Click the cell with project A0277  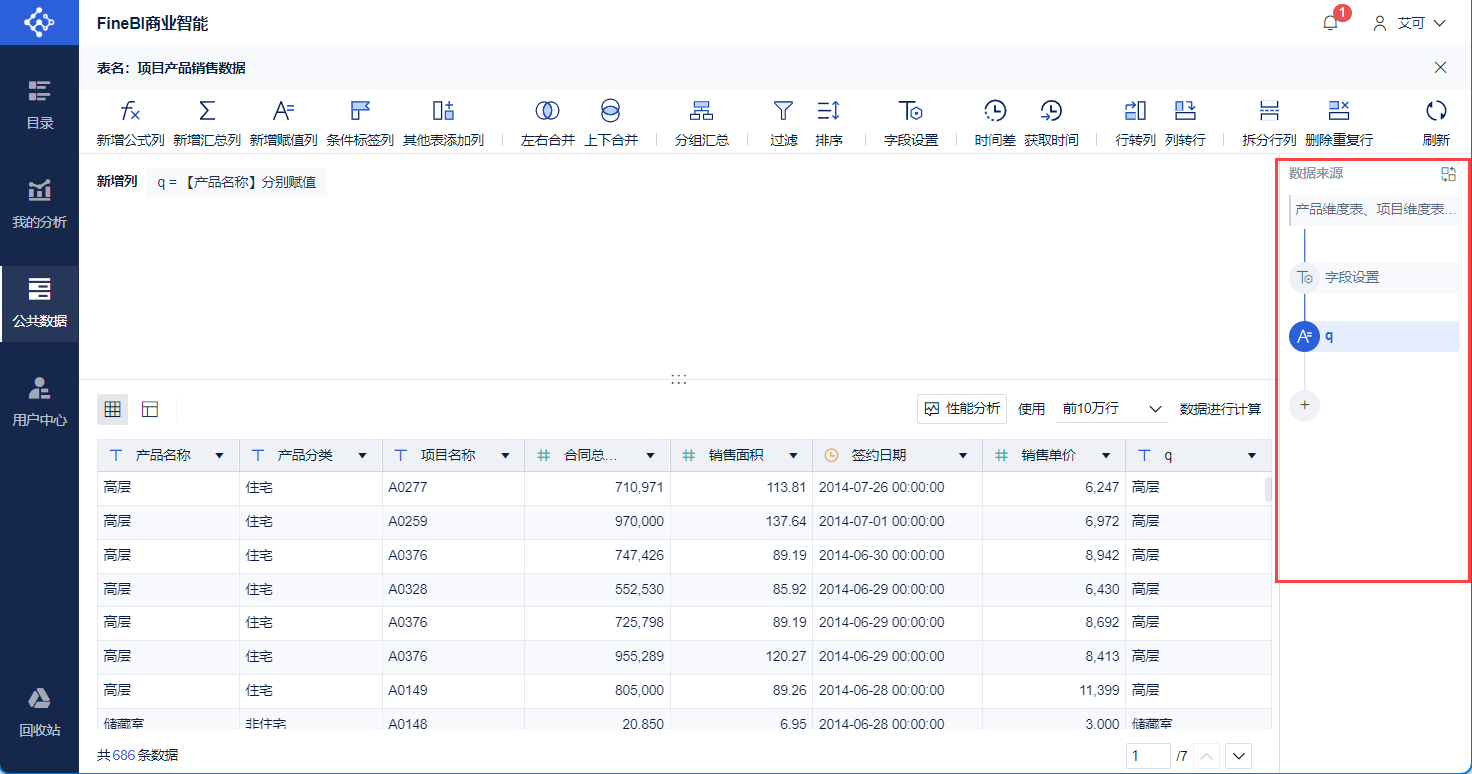[453, 487]
